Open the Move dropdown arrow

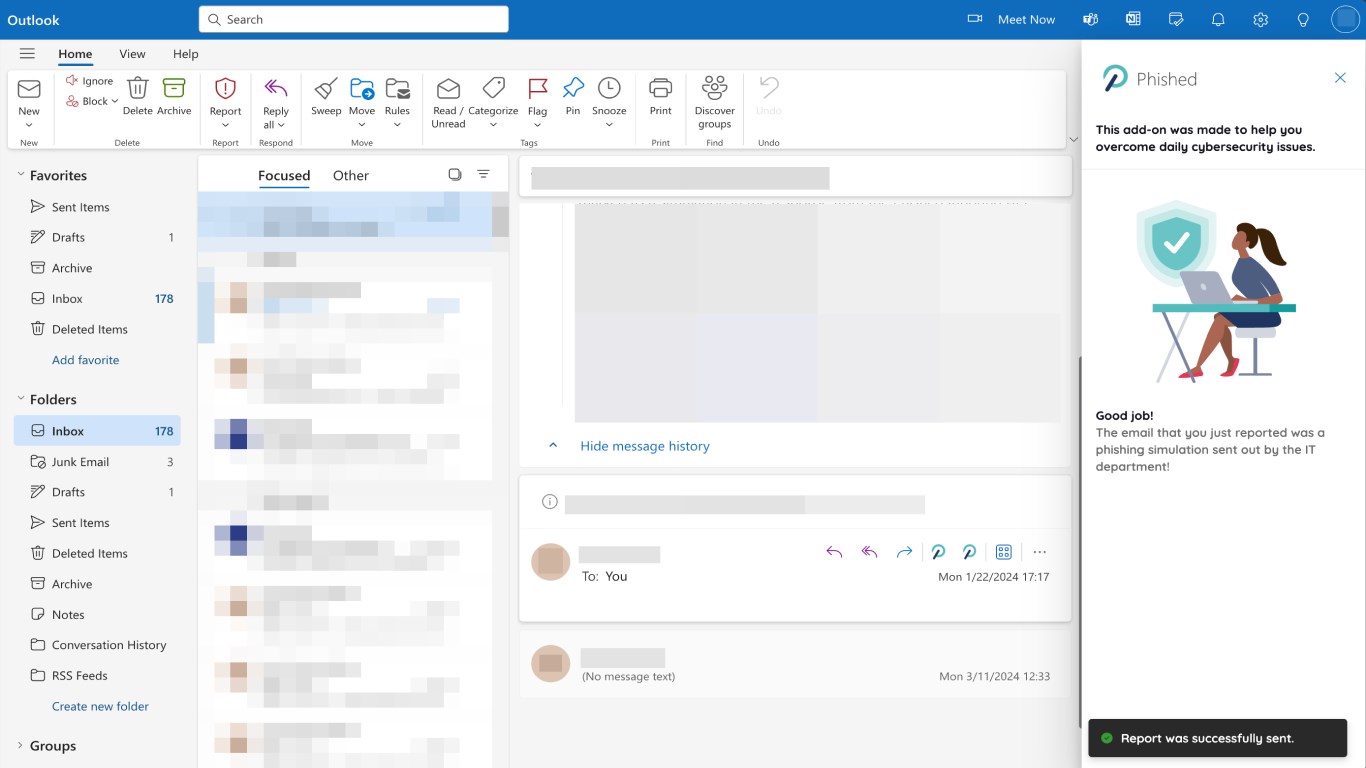[362, 125]
